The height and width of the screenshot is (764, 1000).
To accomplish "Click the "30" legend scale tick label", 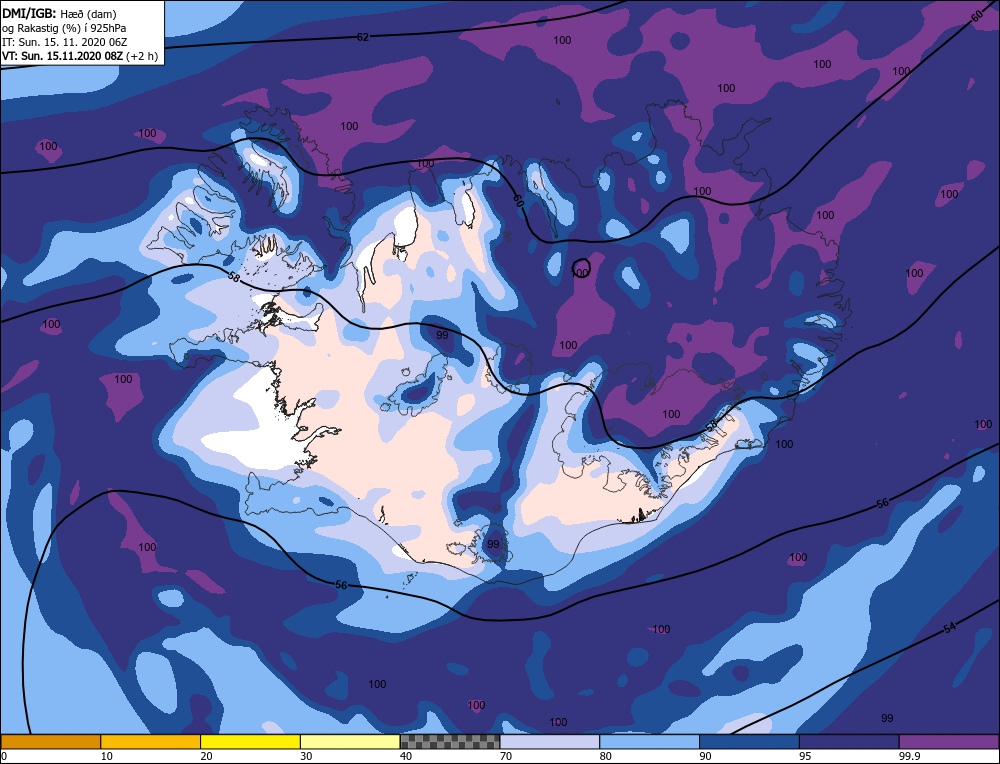I will 306,756.
